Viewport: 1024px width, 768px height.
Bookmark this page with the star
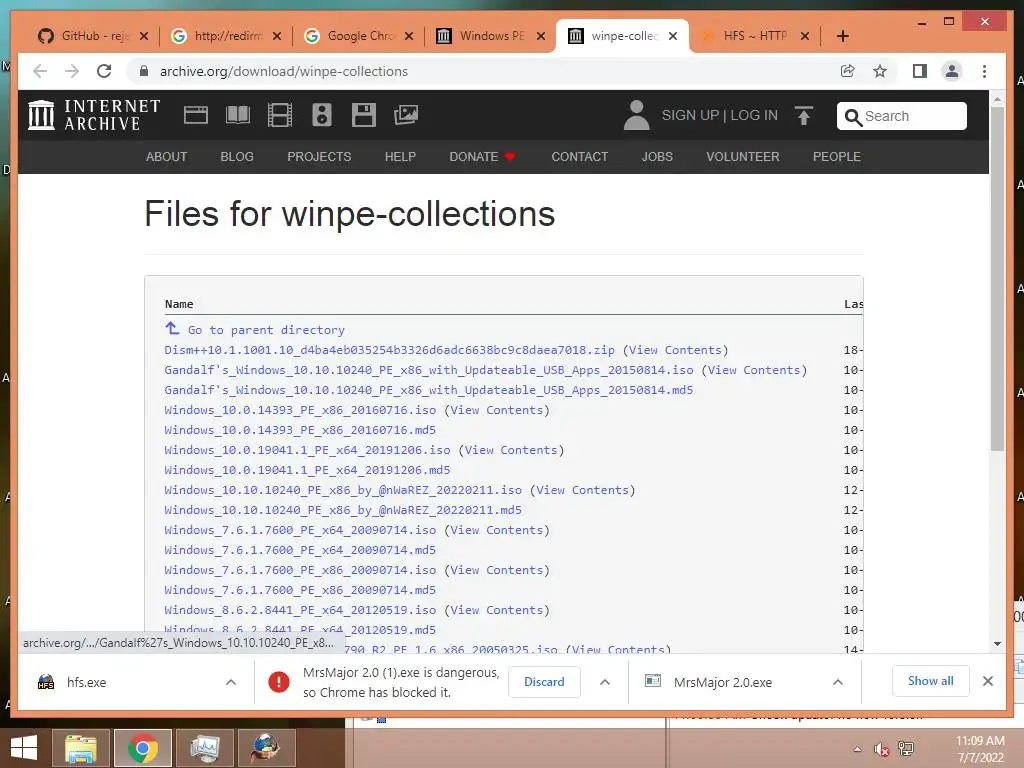click(x=880, y=71)
